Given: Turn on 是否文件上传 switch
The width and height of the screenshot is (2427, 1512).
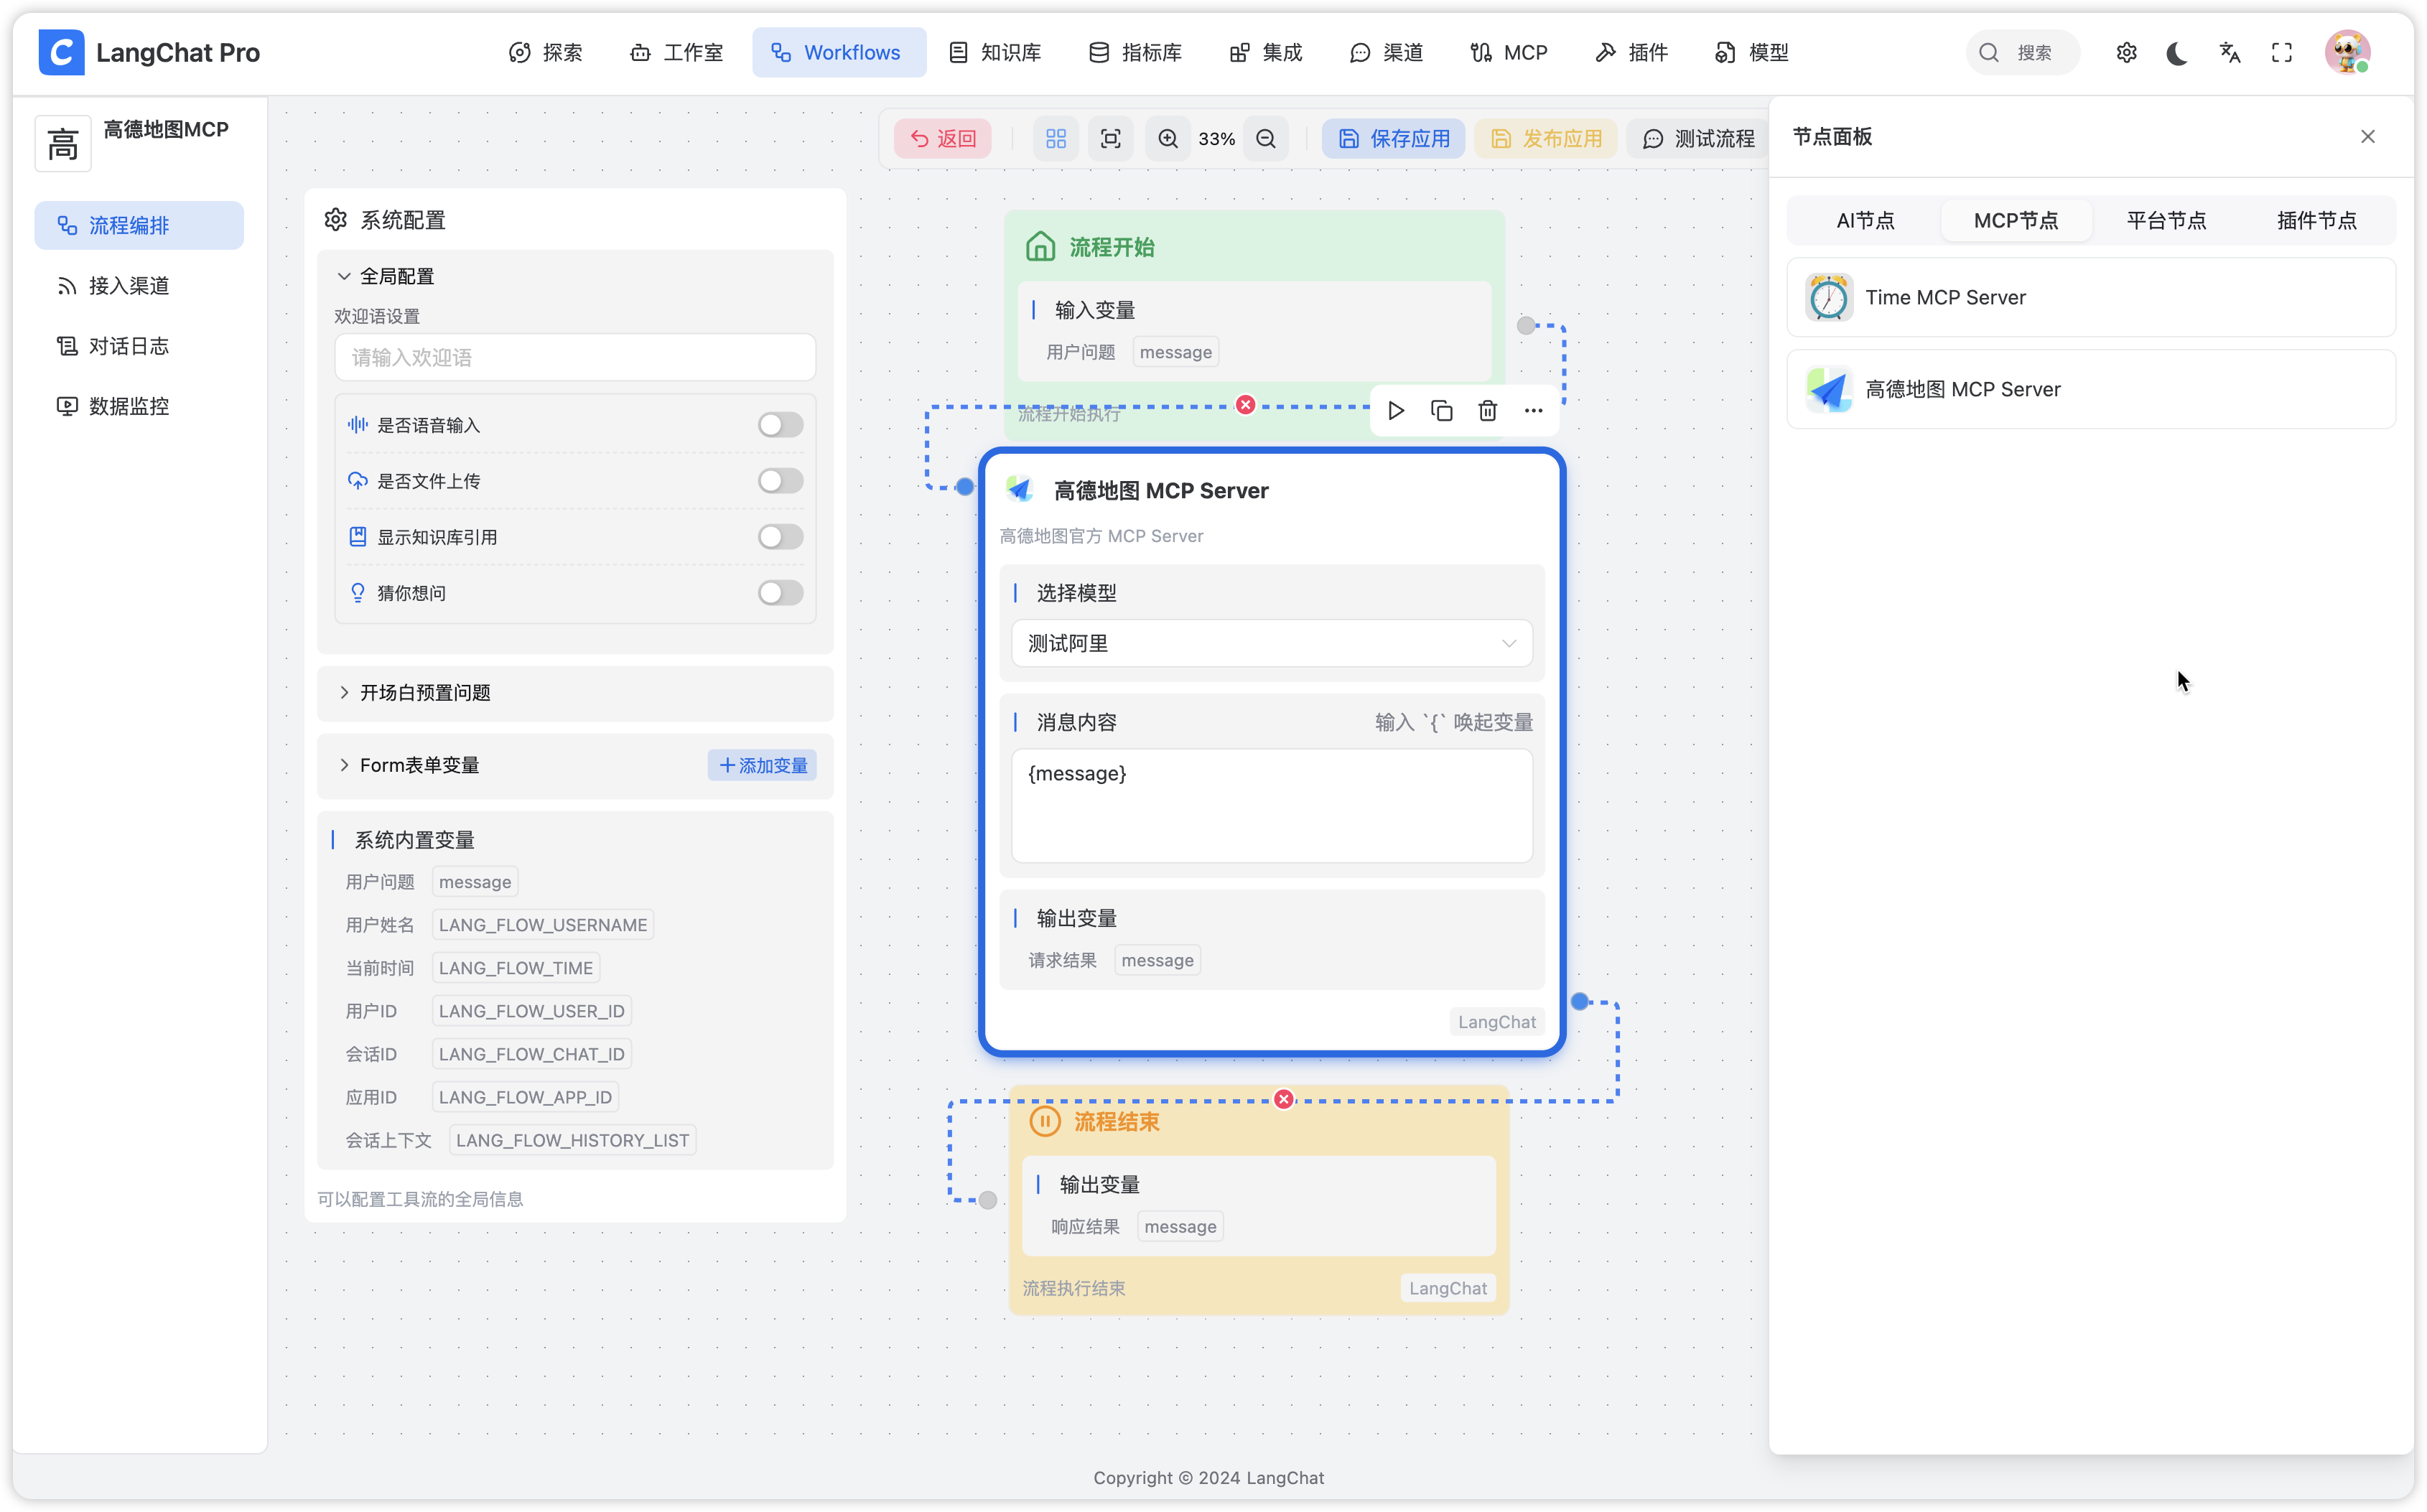Looking at the screenshot, I should [780, 481].
